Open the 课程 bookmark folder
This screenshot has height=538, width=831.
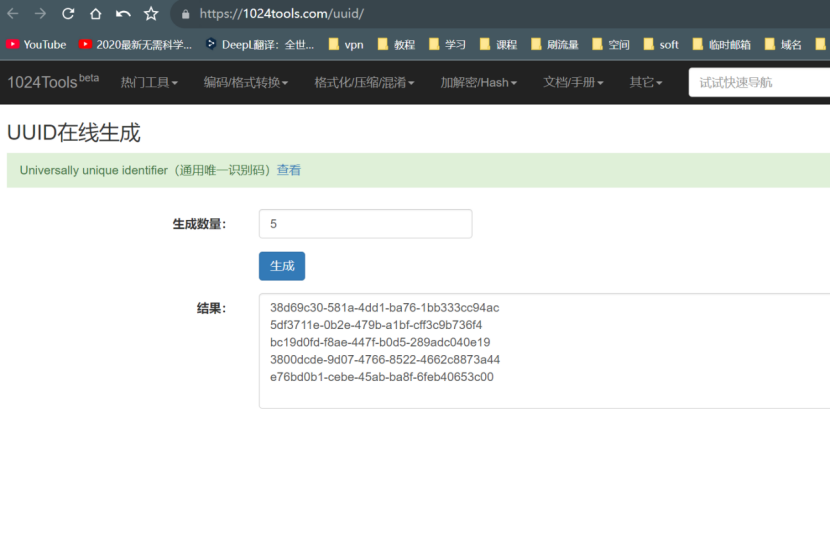[x=498, y=45]
